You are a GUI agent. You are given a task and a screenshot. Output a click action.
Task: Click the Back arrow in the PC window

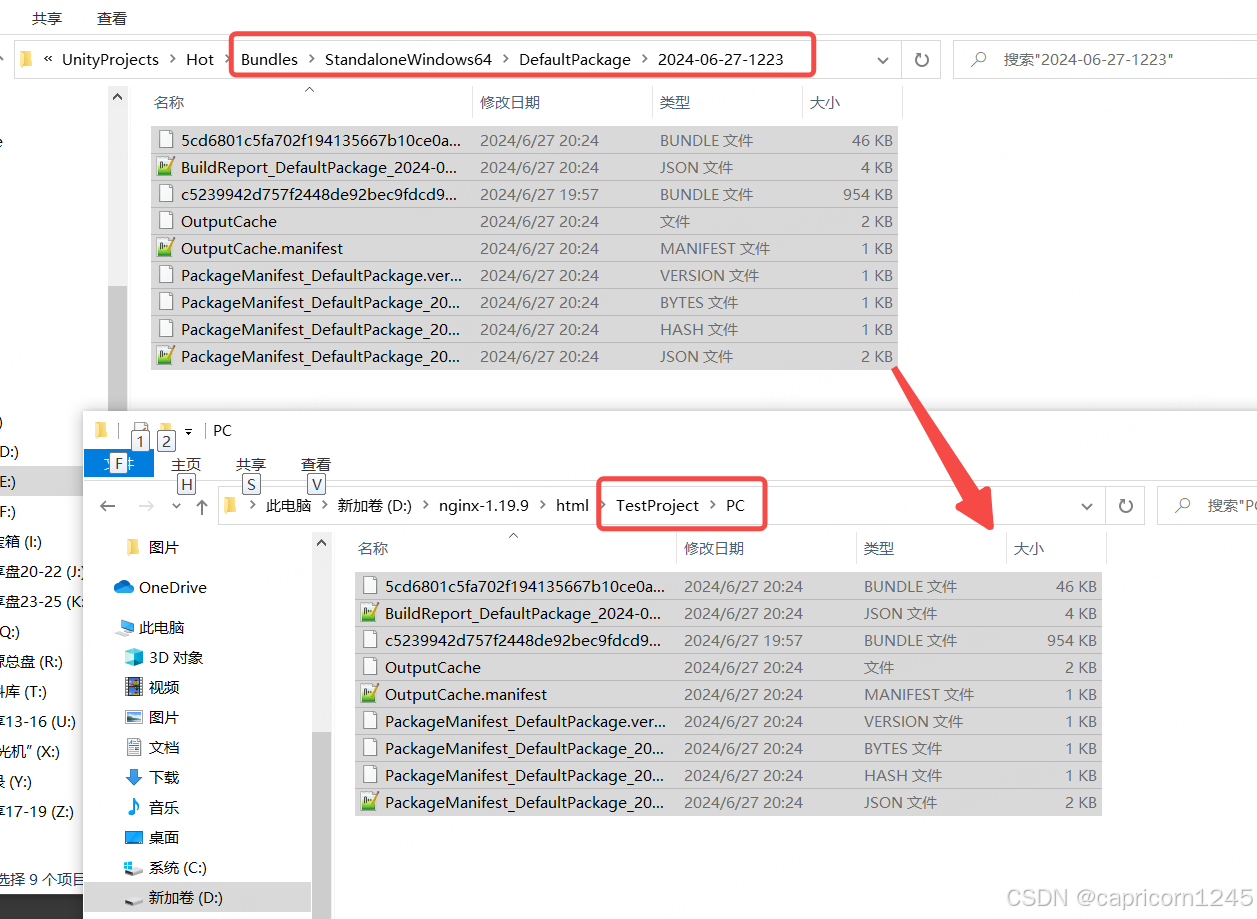pyautogui.click(x=109, y=506)
